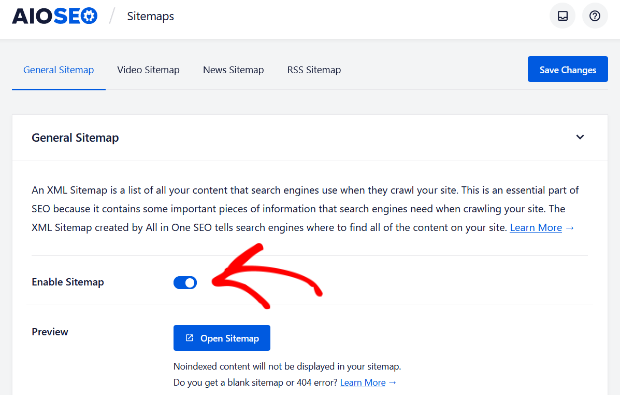Switch to Video Sitemap tab
Image resolution: width=620 pixels, height=395 pixels.
148,70
